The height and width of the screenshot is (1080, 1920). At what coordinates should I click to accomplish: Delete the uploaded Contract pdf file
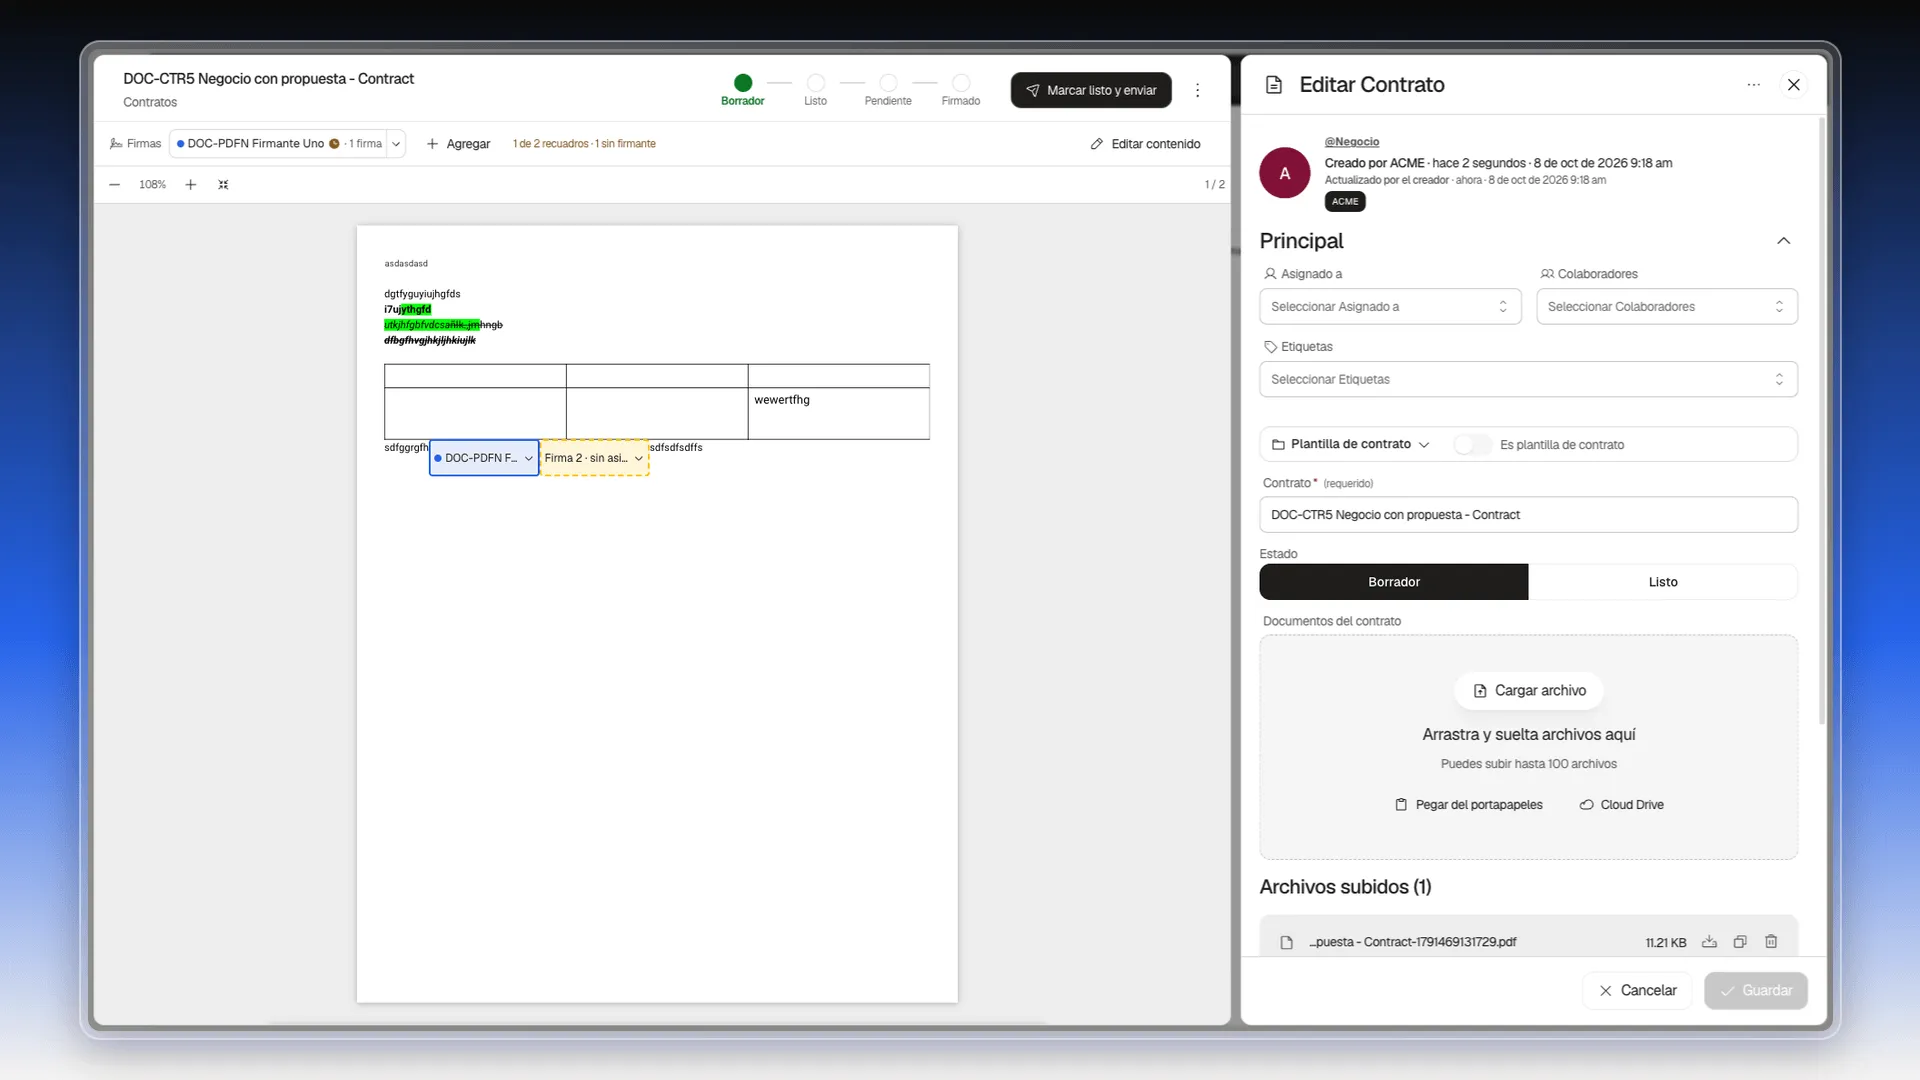tap(1771, 942)
